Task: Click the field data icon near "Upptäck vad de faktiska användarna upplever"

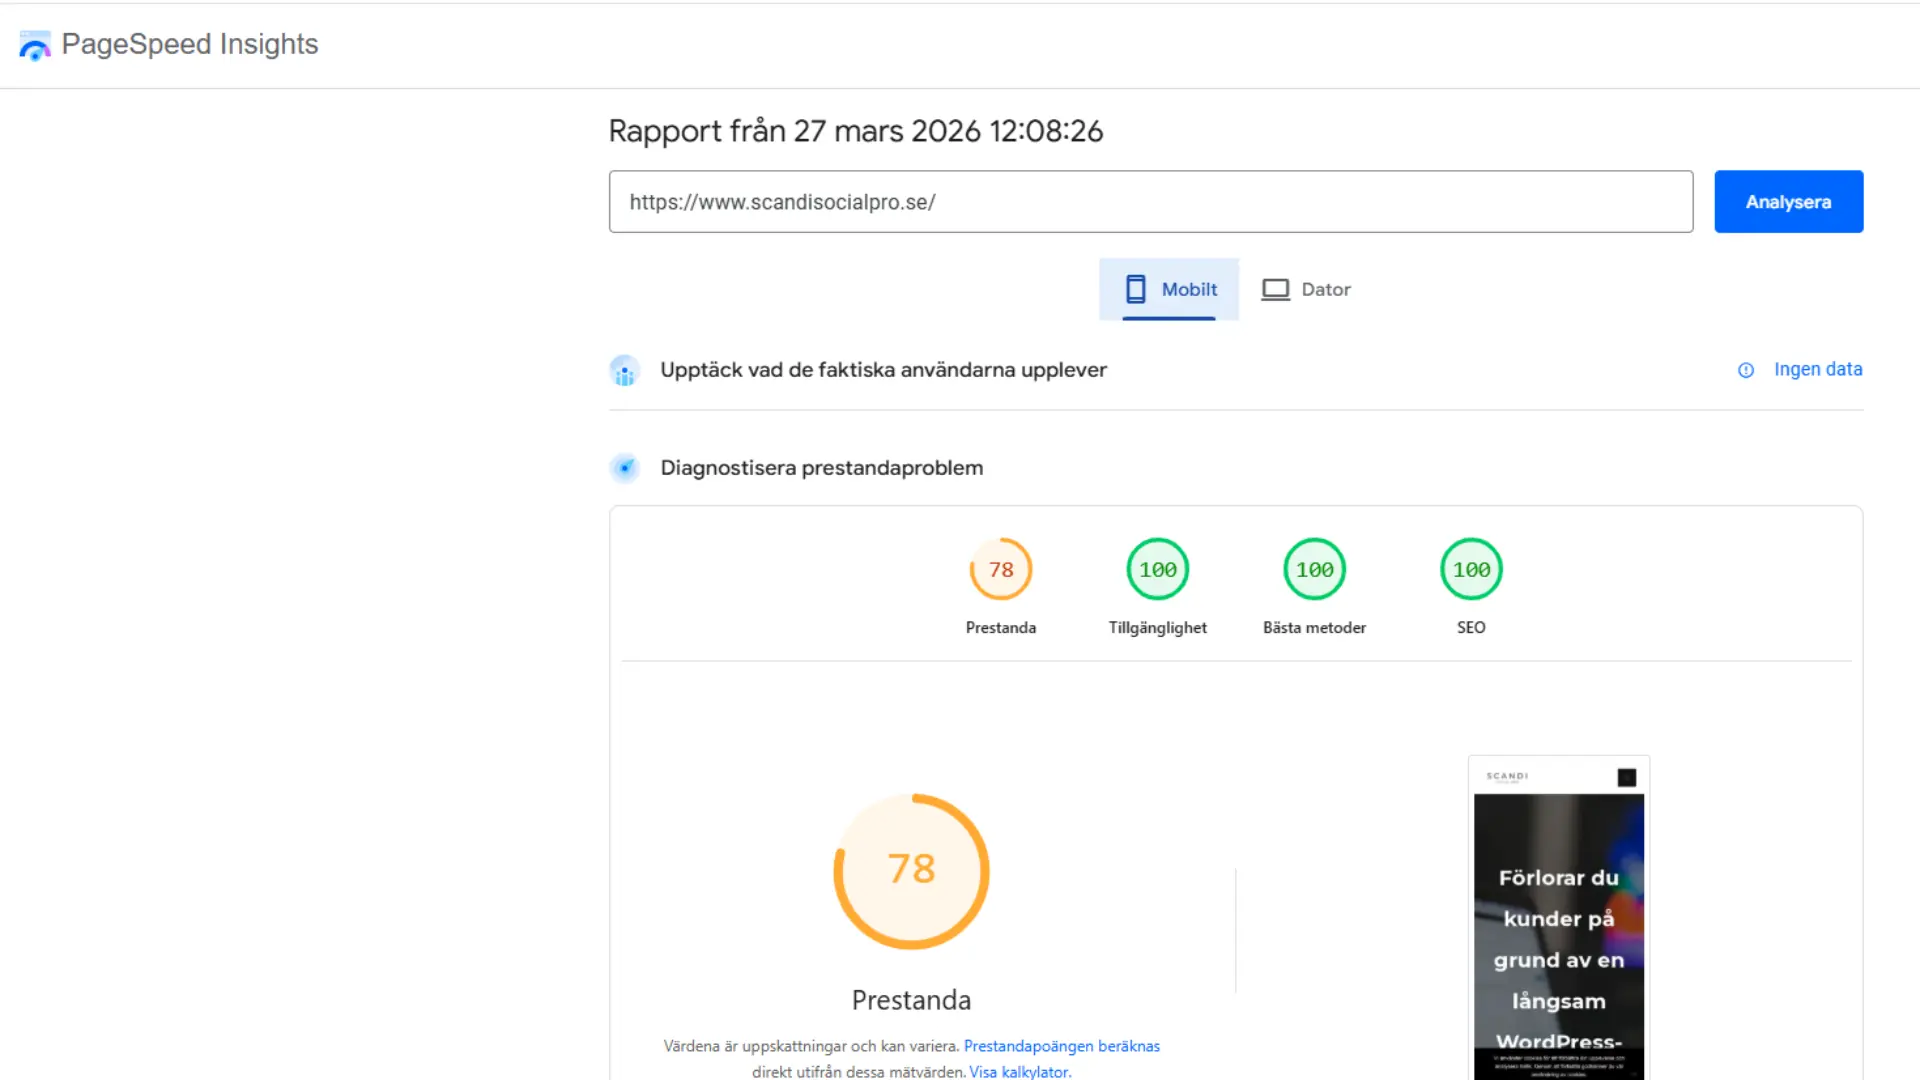Action: coord(625,370)
